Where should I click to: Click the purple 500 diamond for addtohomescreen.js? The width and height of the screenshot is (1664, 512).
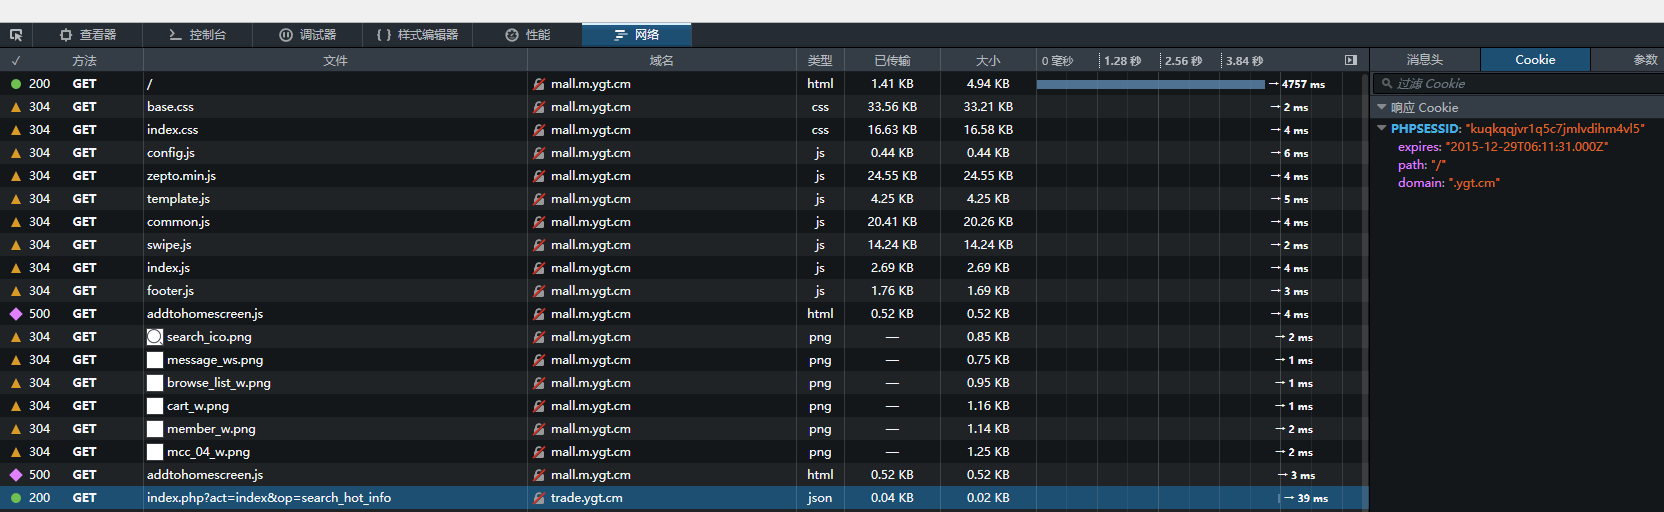pyautogui.click(x=16, y=314)
